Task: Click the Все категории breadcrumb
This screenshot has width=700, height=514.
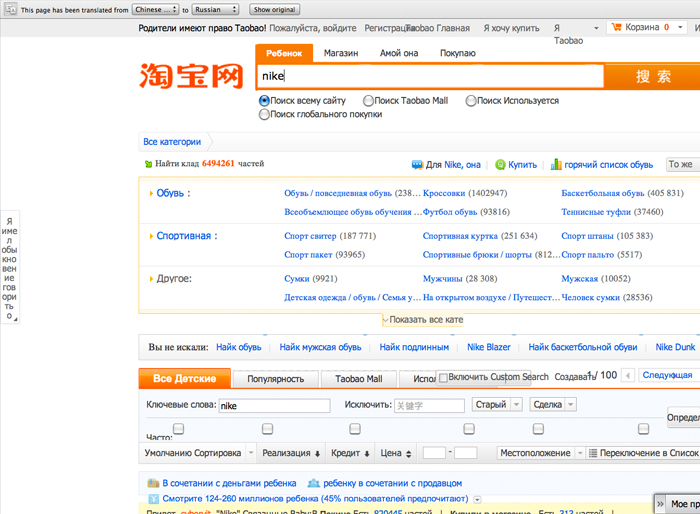Action: pyautogui.click(x=172, y=142)
